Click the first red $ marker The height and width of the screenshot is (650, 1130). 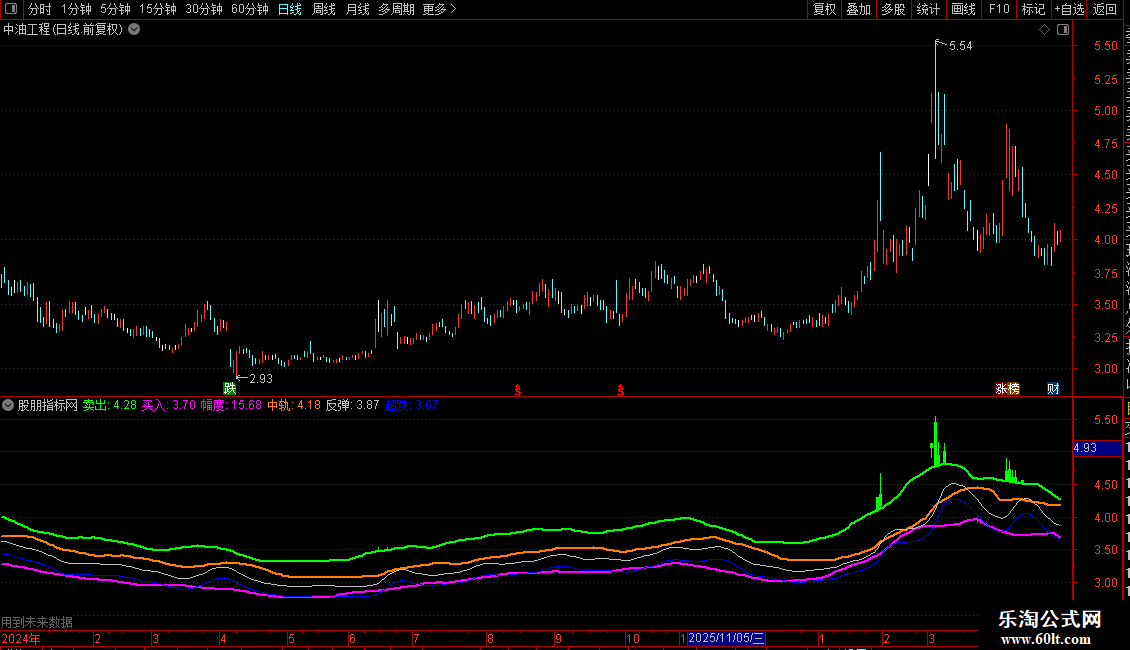pyautogui.click(x=517, y=390)
